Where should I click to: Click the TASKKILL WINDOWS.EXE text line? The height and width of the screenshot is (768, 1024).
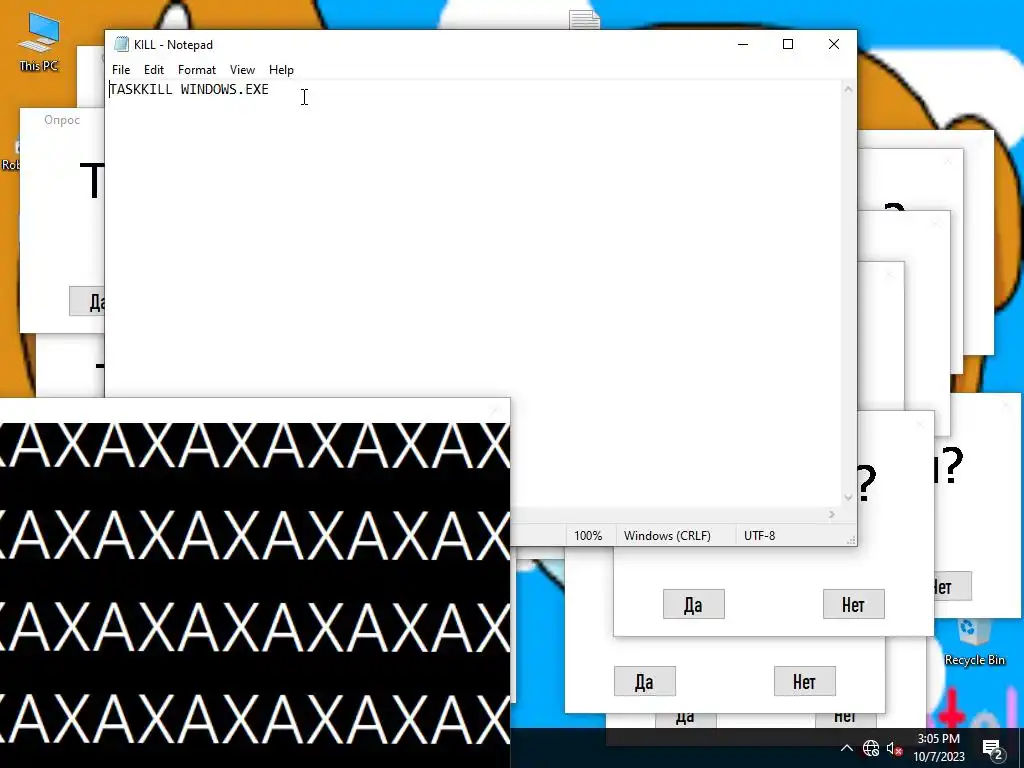coord(189,89)
